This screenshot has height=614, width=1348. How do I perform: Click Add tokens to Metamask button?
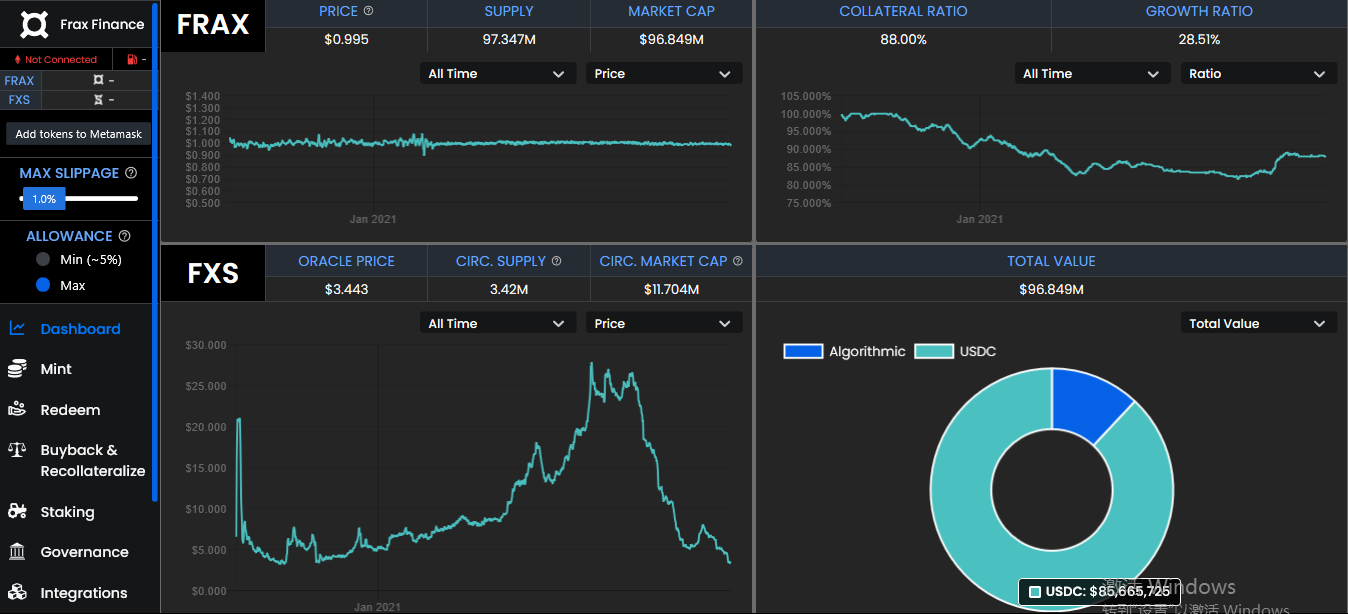point(79,134)
